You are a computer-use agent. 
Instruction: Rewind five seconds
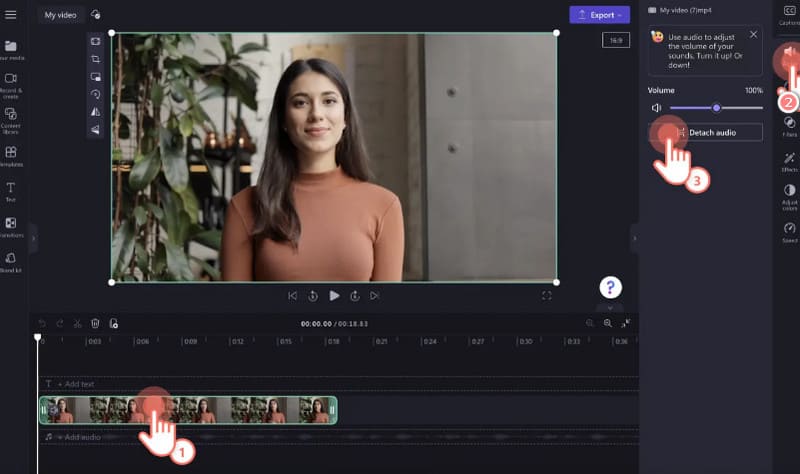click(x=313, y=296)
